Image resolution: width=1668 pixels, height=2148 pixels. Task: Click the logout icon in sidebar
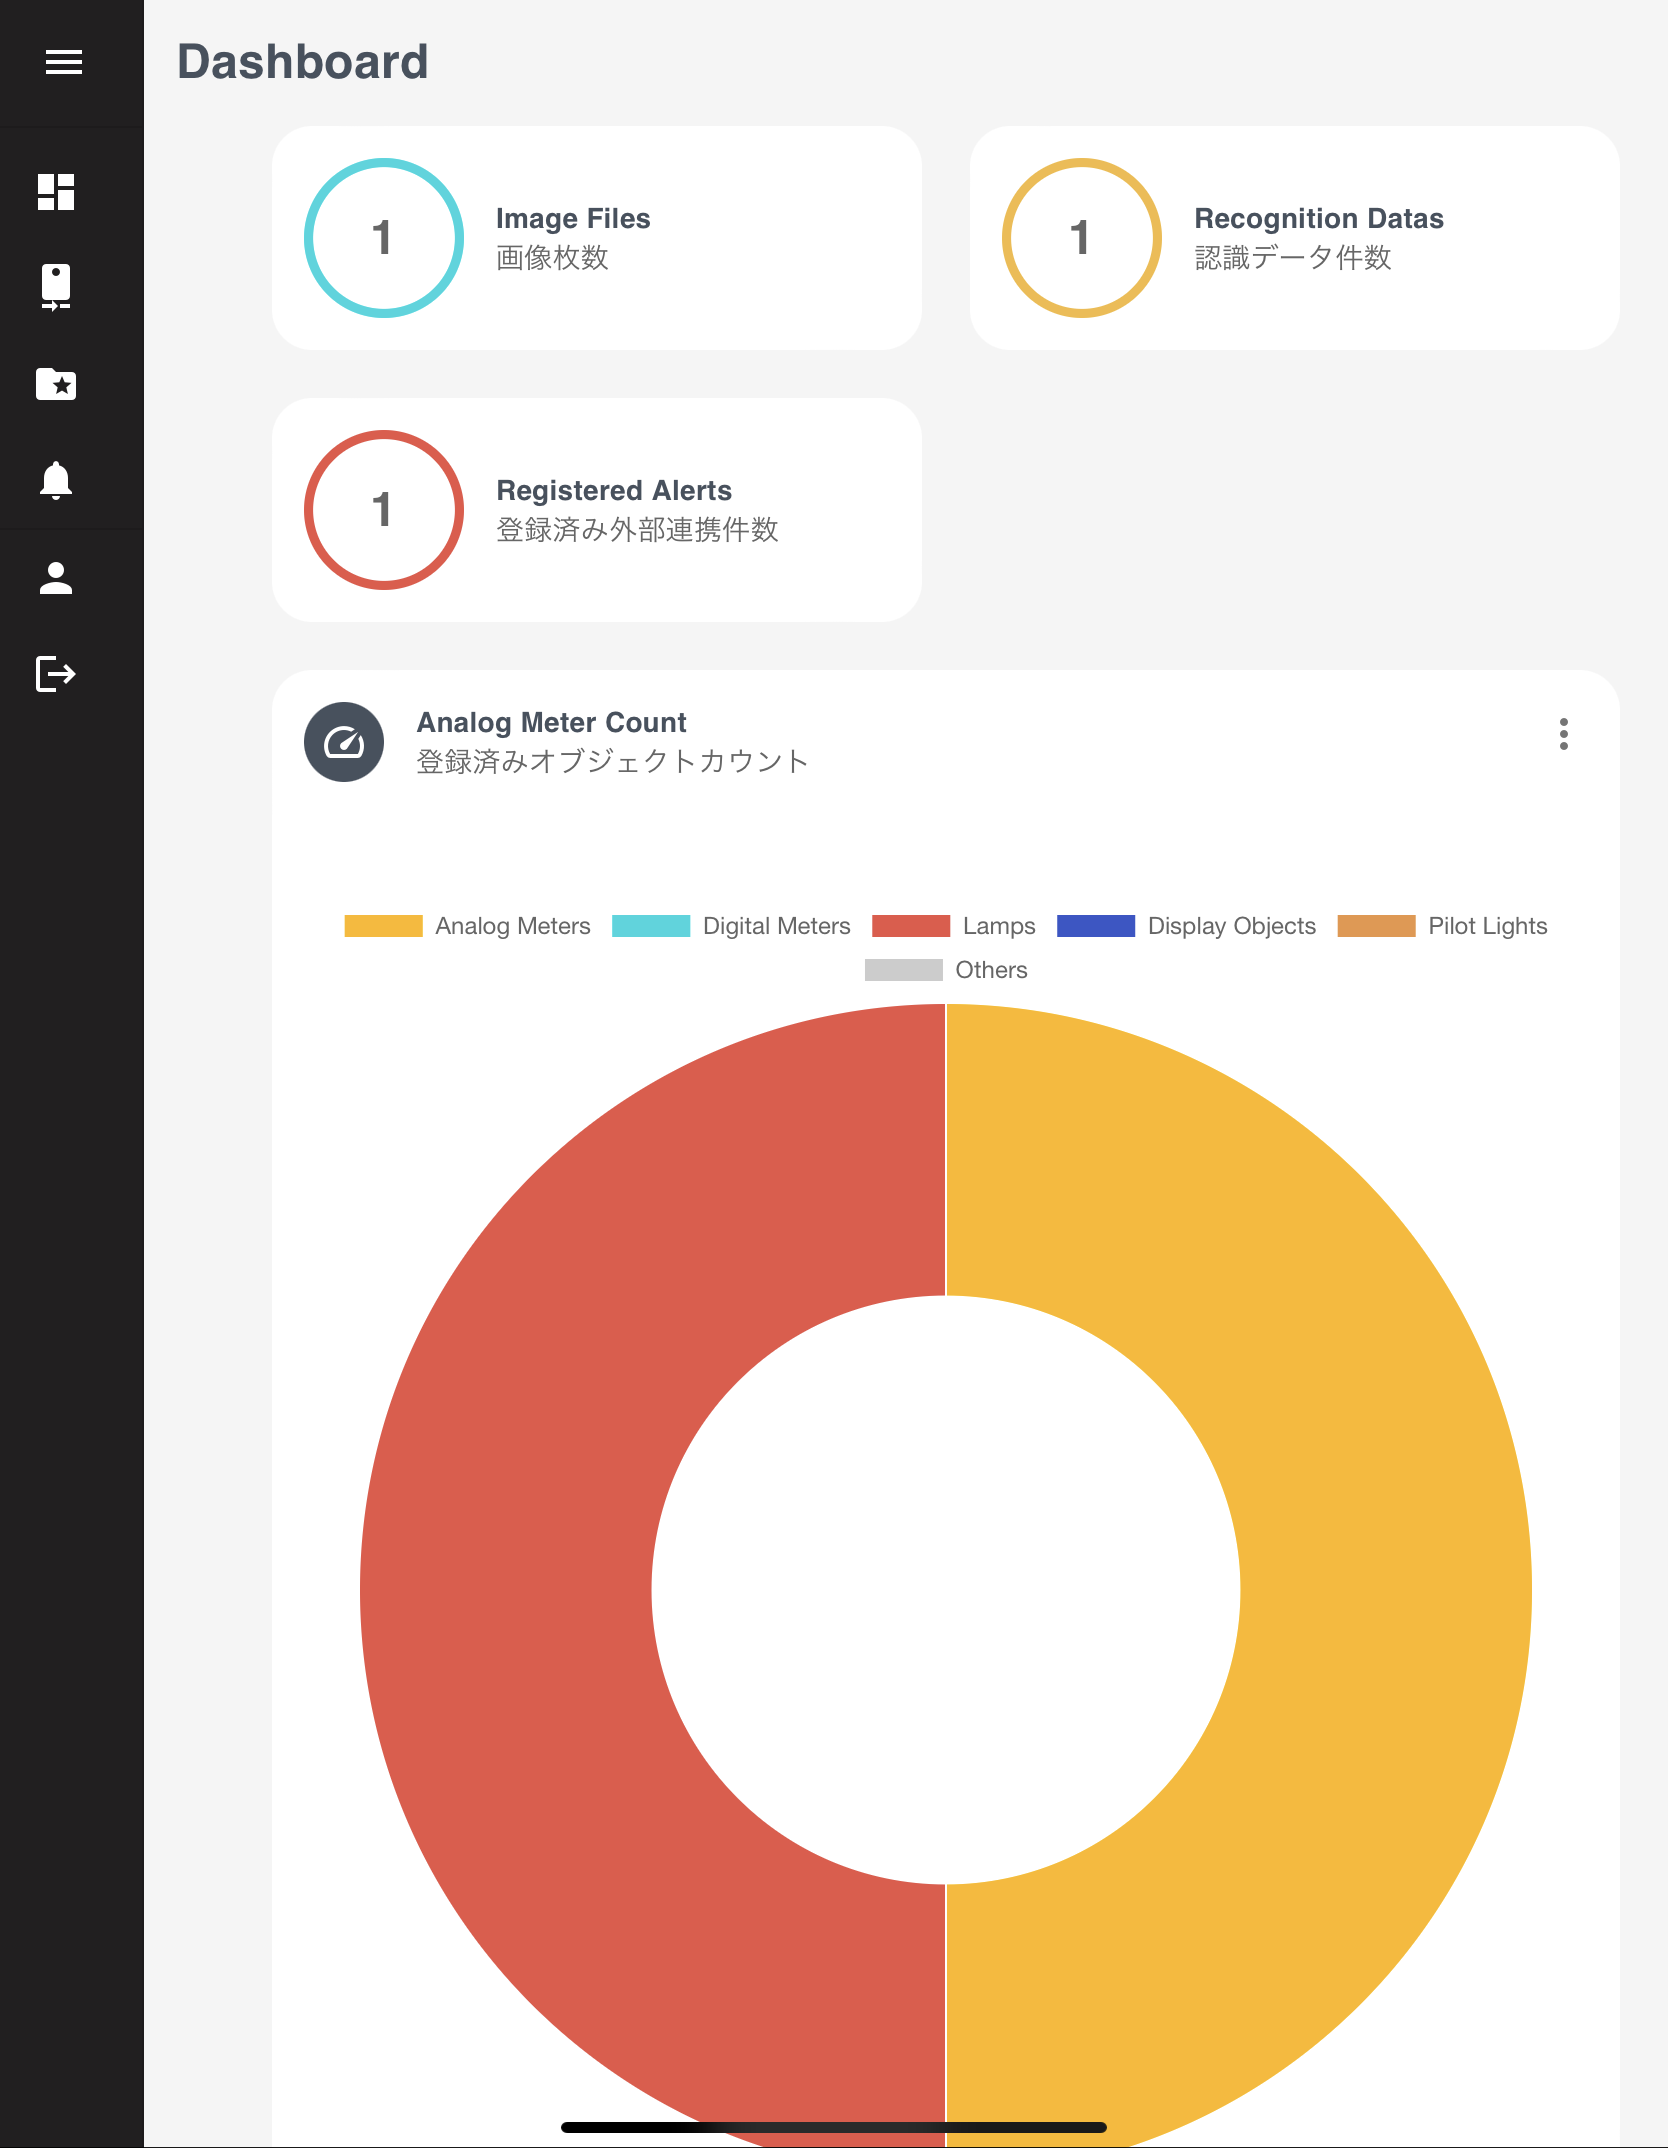[56, 674]
